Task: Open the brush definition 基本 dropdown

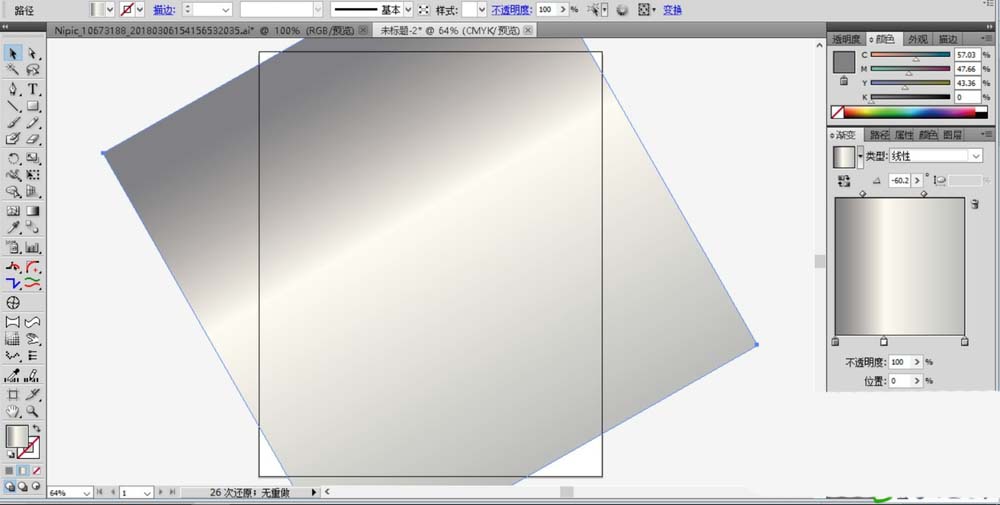Action: 408,10
